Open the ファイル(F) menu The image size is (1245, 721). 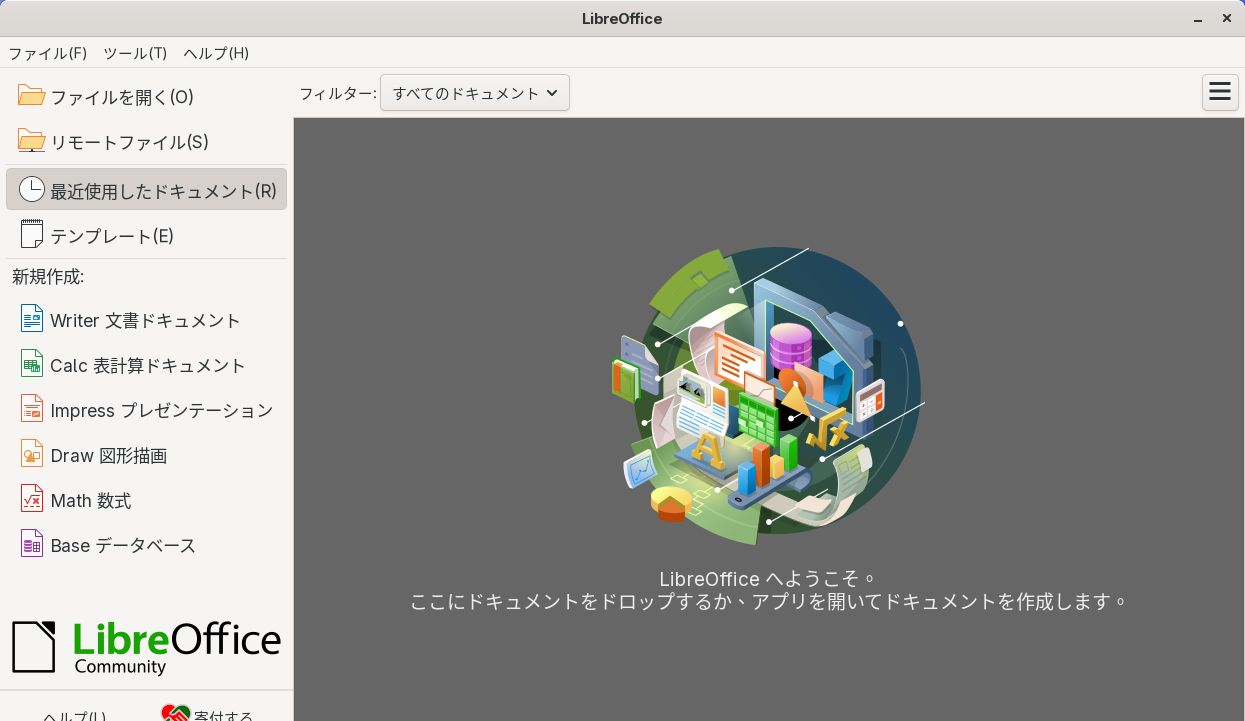(48, 53)
